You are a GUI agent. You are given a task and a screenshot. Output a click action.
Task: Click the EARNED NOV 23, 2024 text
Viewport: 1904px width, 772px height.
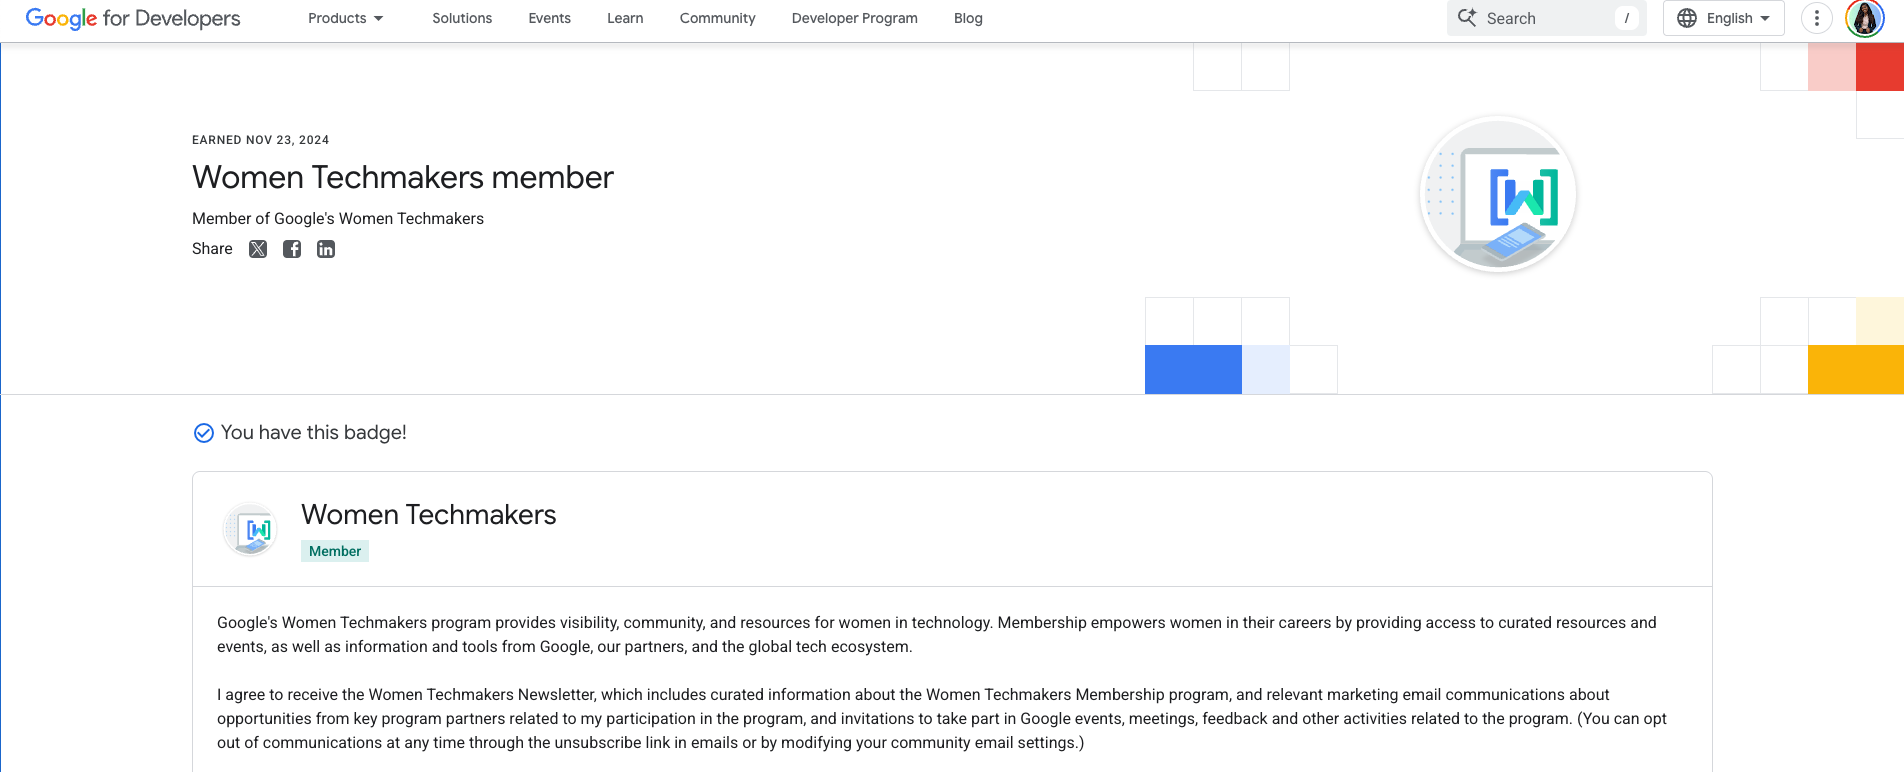pos(261,140)
